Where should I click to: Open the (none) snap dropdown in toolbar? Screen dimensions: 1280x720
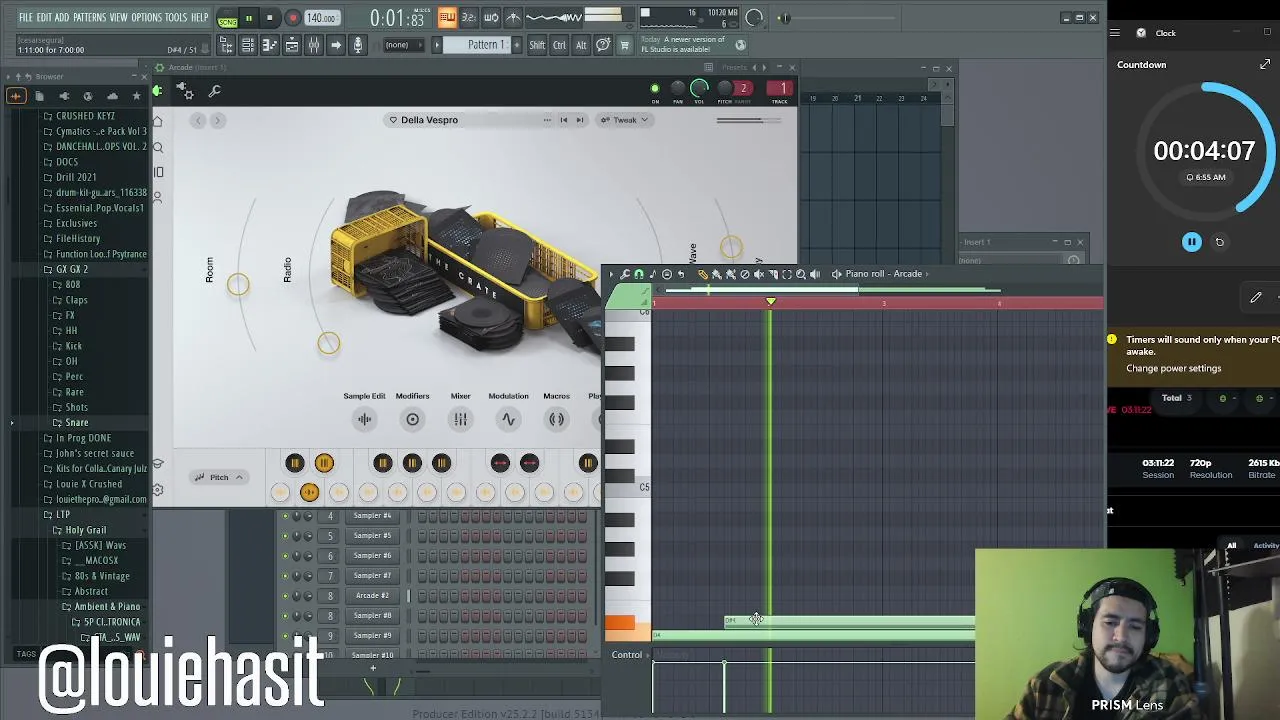(404, 45)
